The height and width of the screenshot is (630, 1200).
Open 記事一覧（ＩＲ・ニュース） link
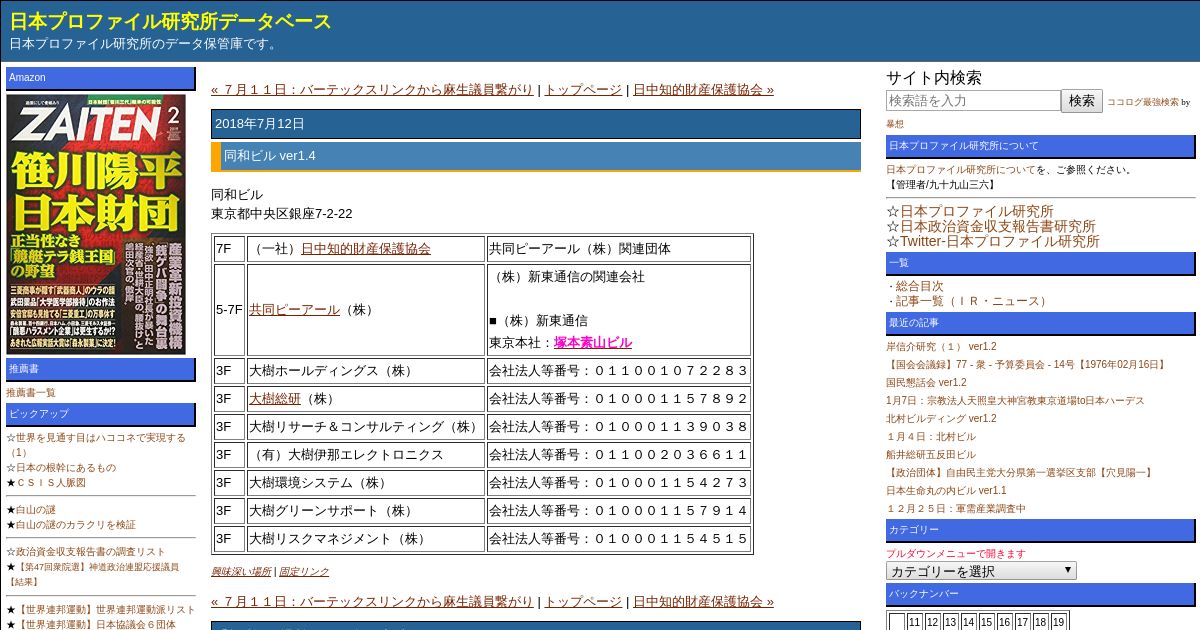(973, 301)
